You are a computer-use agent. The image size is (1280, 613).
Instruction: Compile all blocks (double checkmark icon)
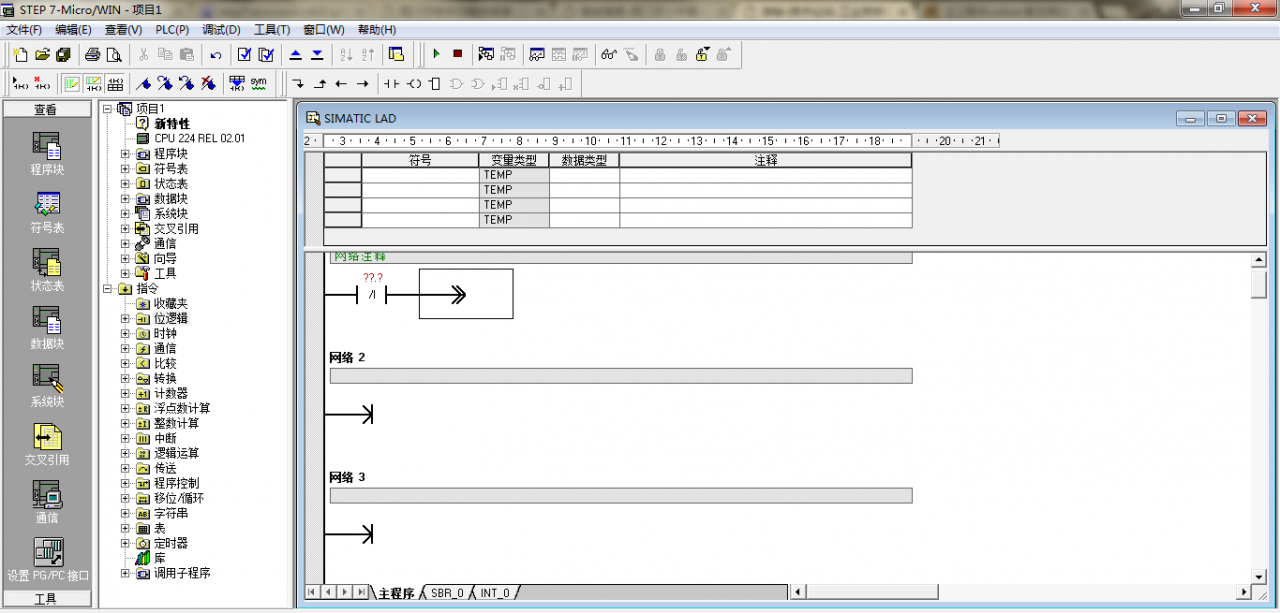click(266, 54)
